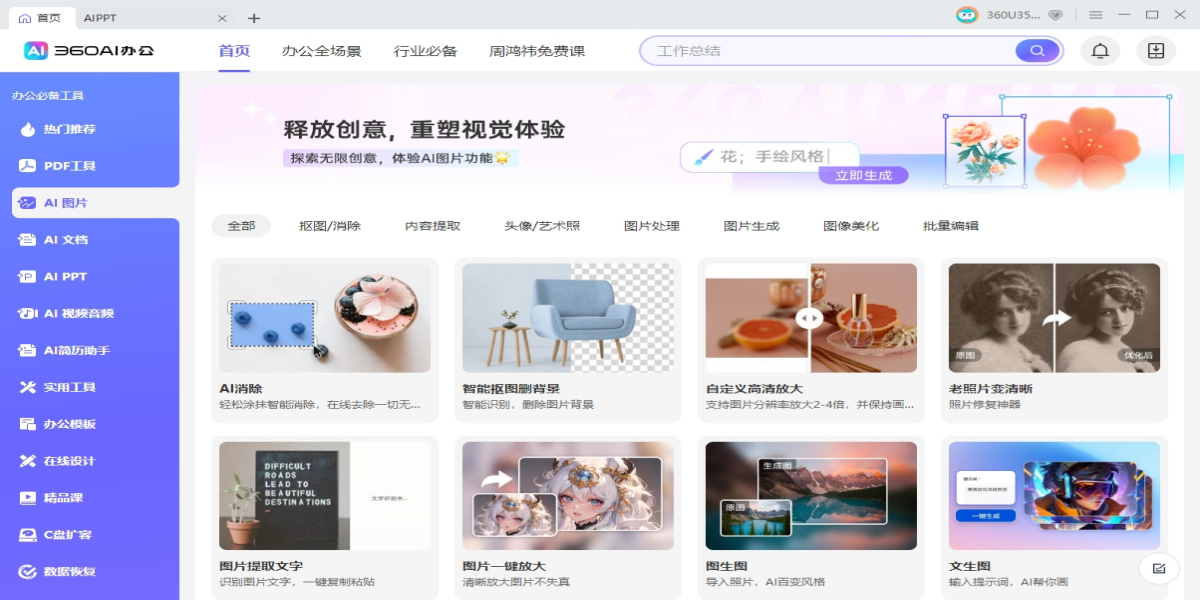Image resolution: width=1200 pixels, height=600 pixels.
Task: Click the purple search magnifier button
Action: pyautogui.click(x=1037, y=51)
